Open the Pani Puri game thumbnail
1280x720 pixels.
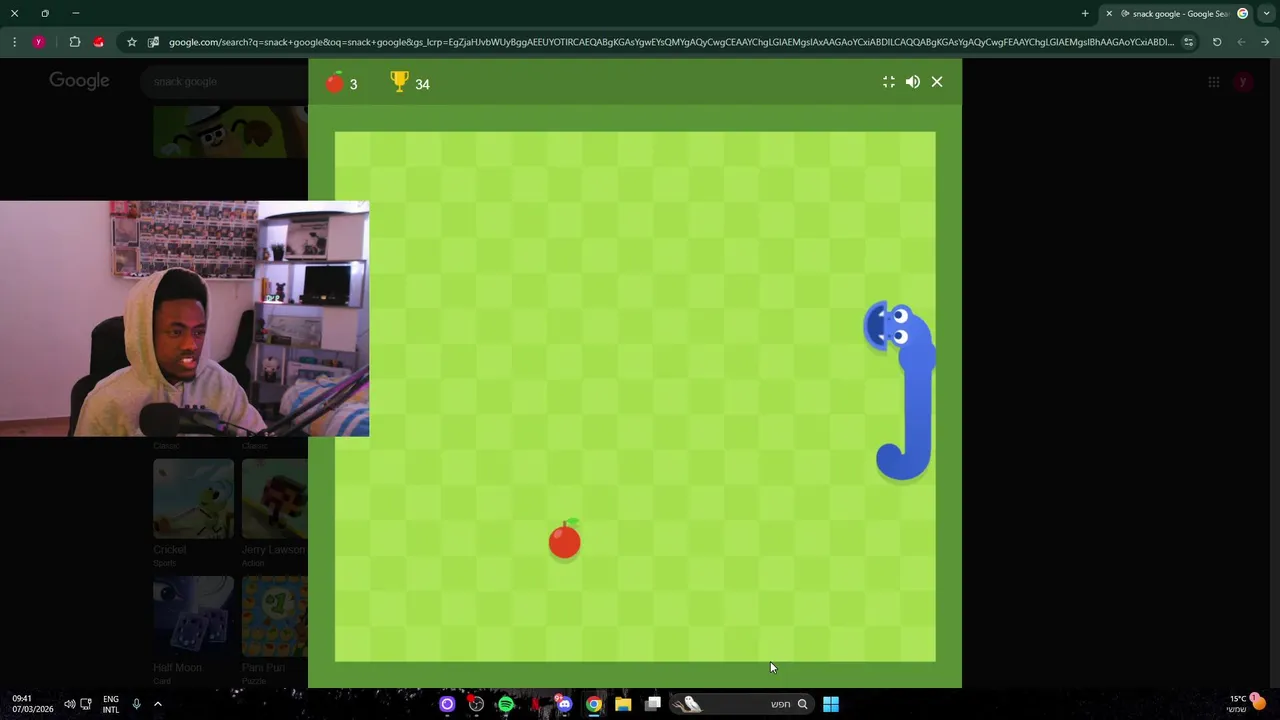[274, 617]
